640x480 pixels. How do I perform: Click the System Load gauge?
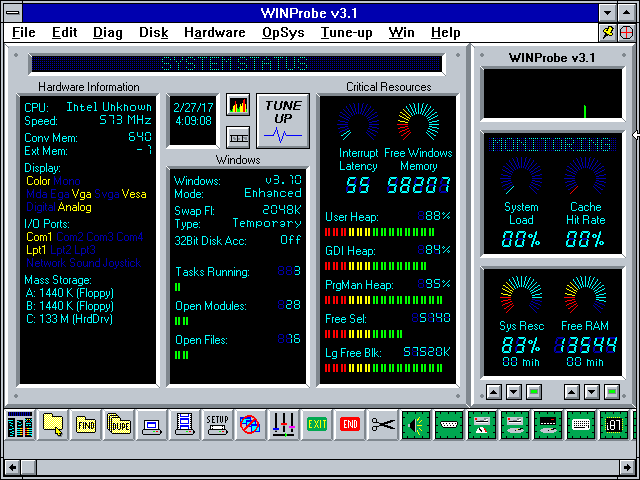coord(521,176)
